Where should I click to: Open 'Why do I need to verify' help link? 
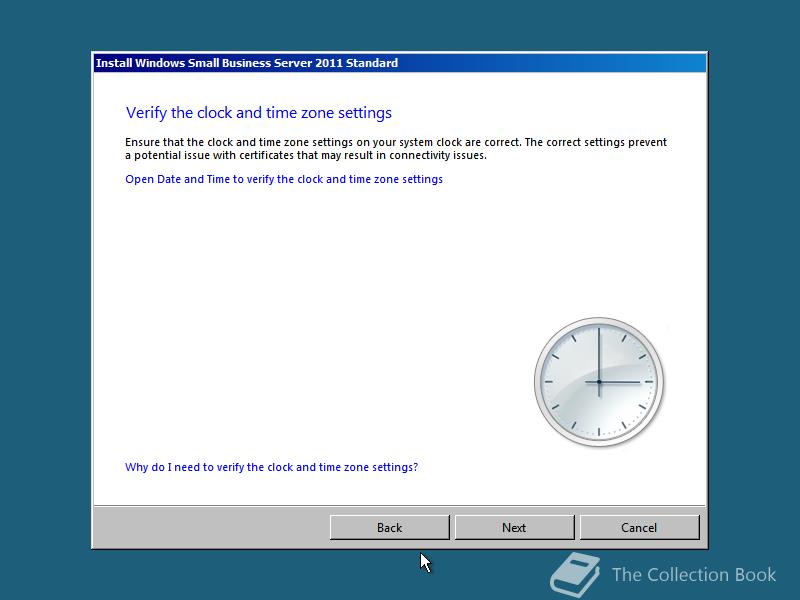(x=271, y=467)
